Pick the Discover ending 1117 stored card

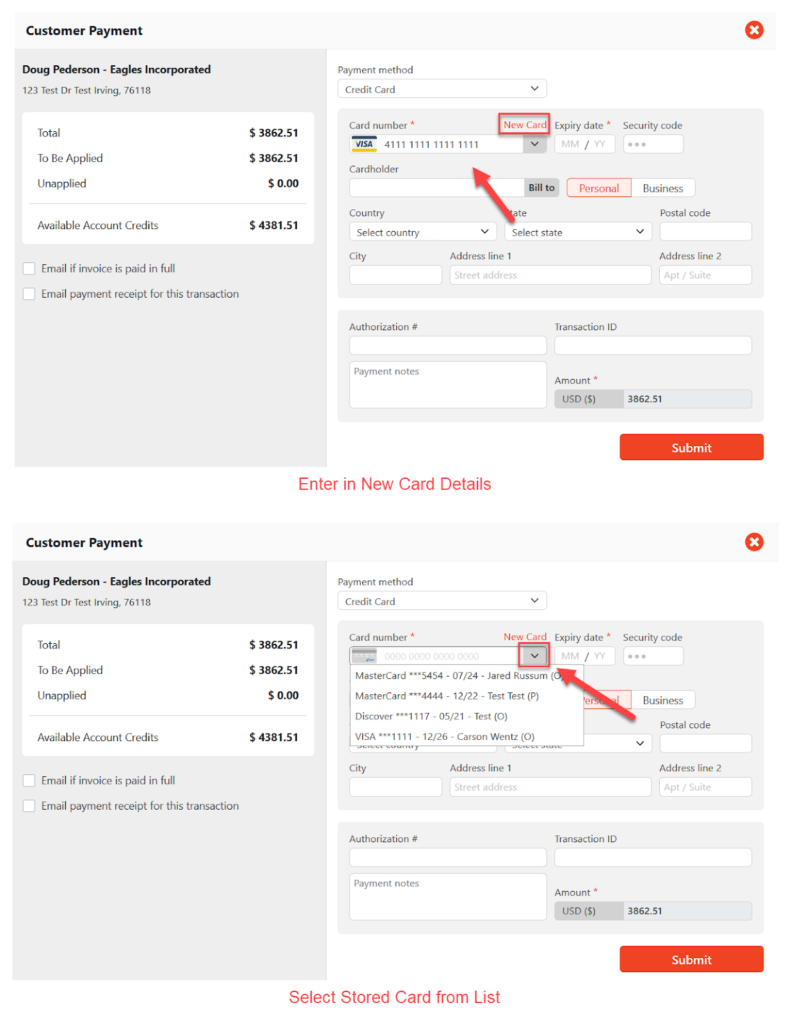click(x=431, y=716)
